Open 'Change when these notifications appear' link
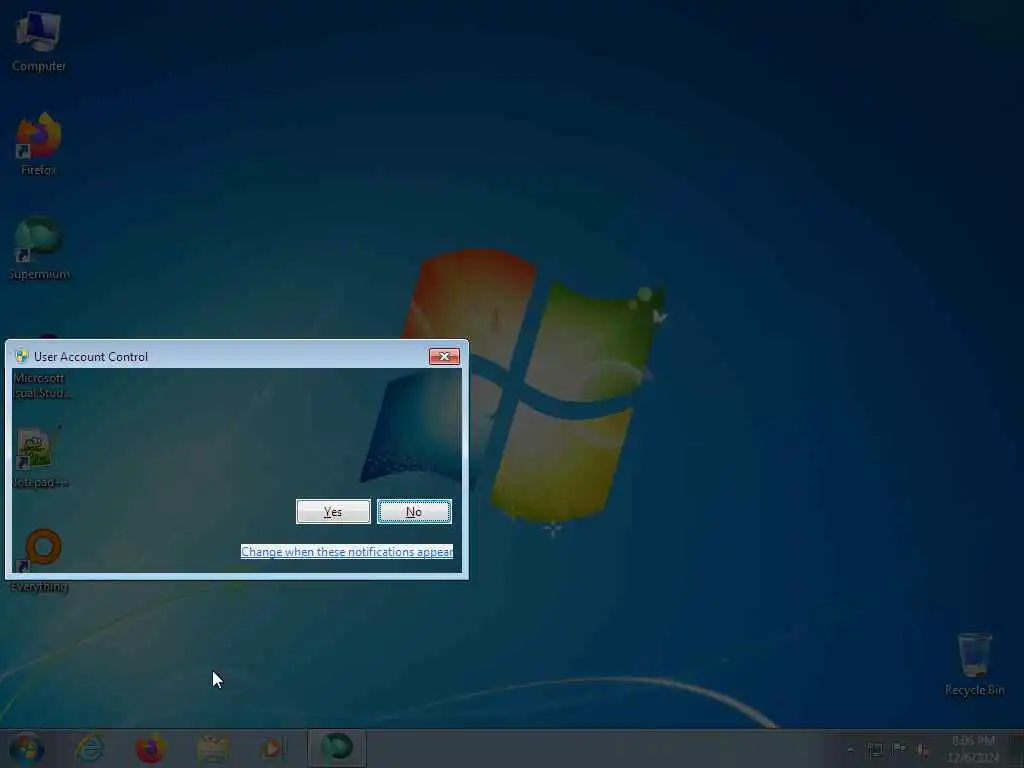This screenshot has height=768, width=1024. pos(347,552)
